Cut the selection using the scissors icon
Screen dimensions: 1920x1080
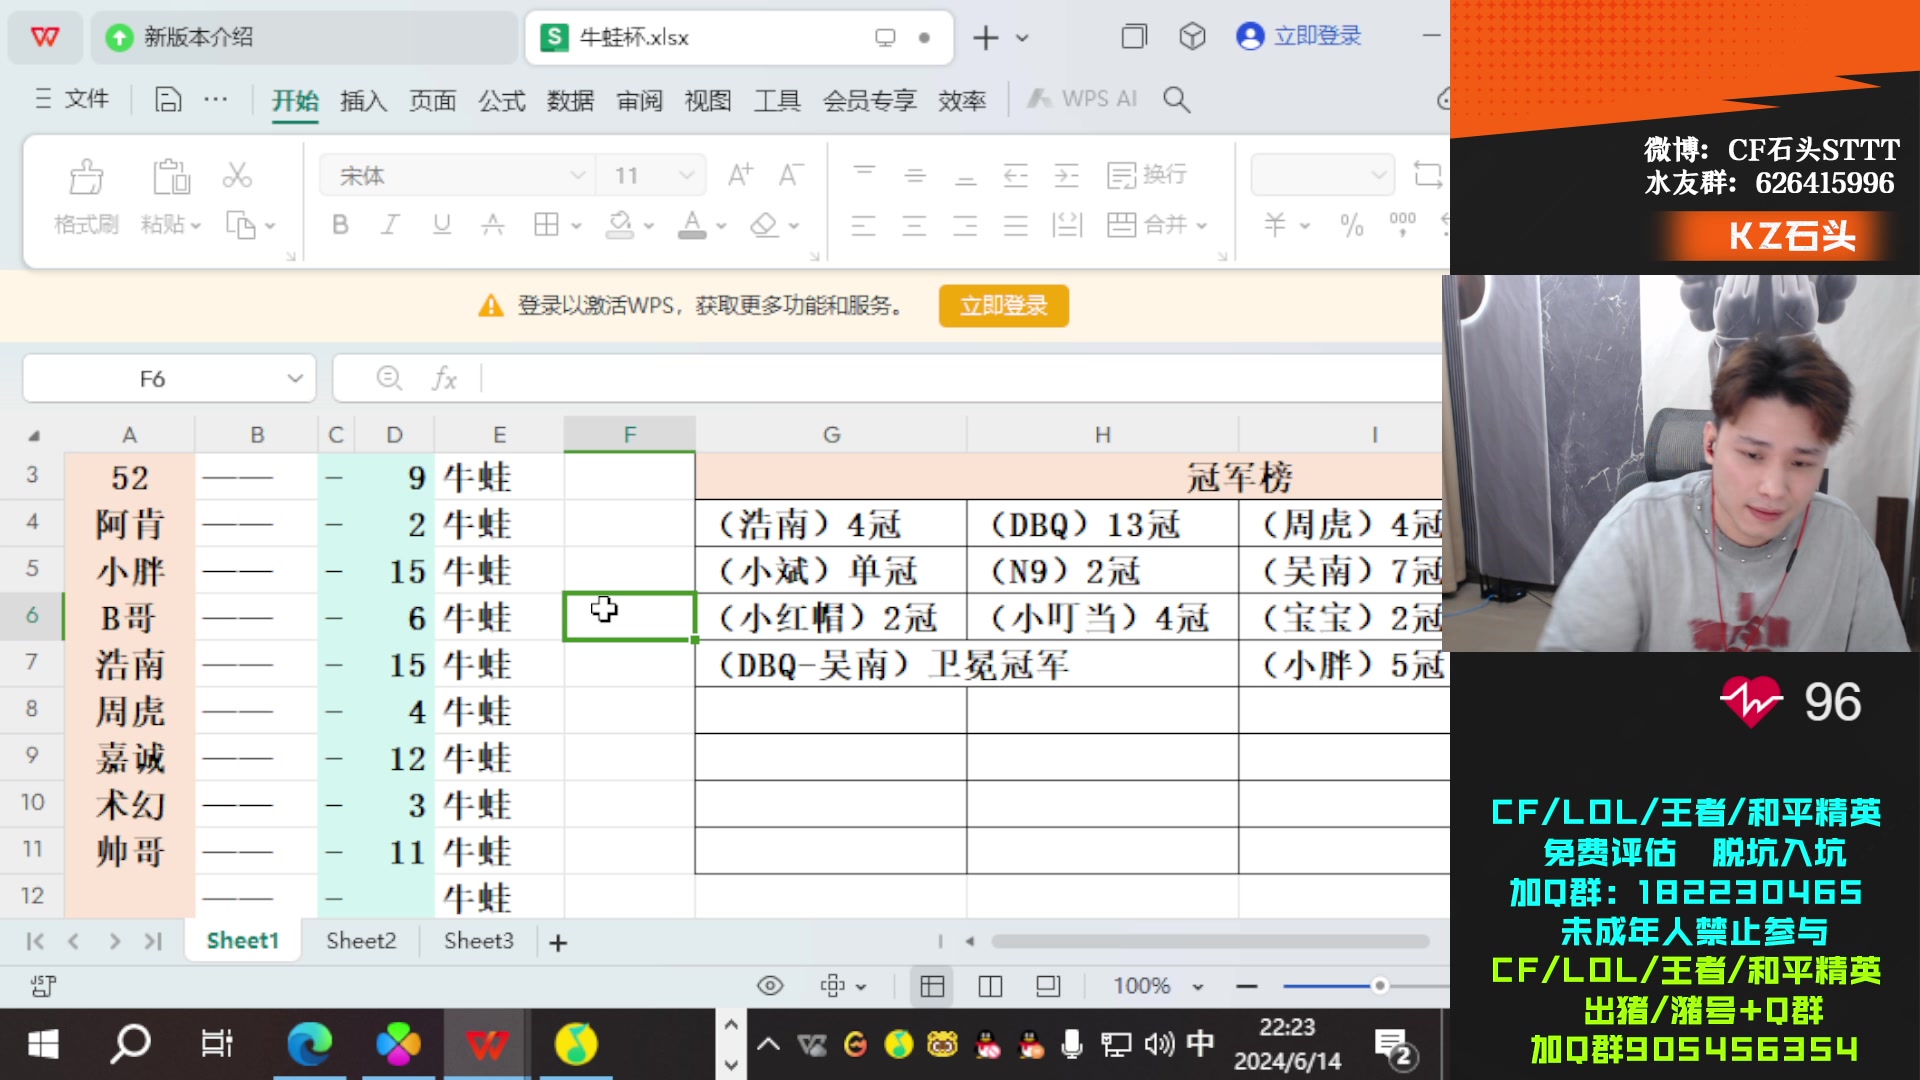tap(237, 175)
